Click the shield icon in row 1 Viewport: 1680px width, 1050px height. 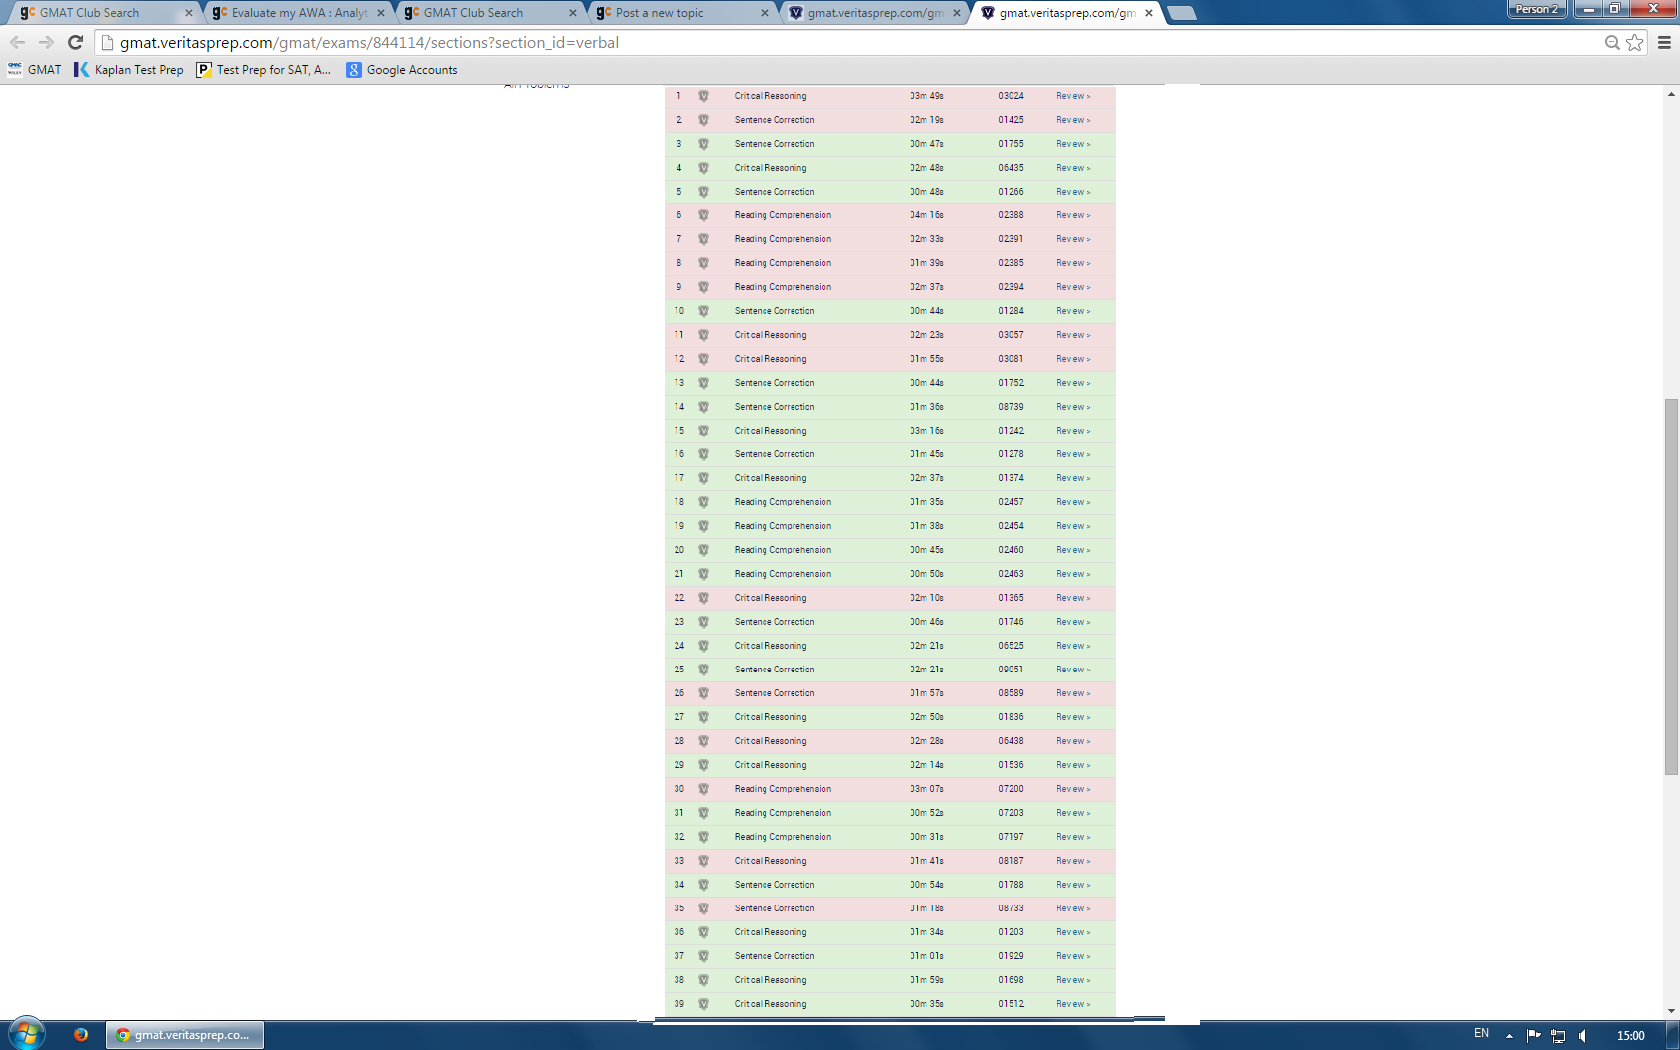click(x=703, y=96)
